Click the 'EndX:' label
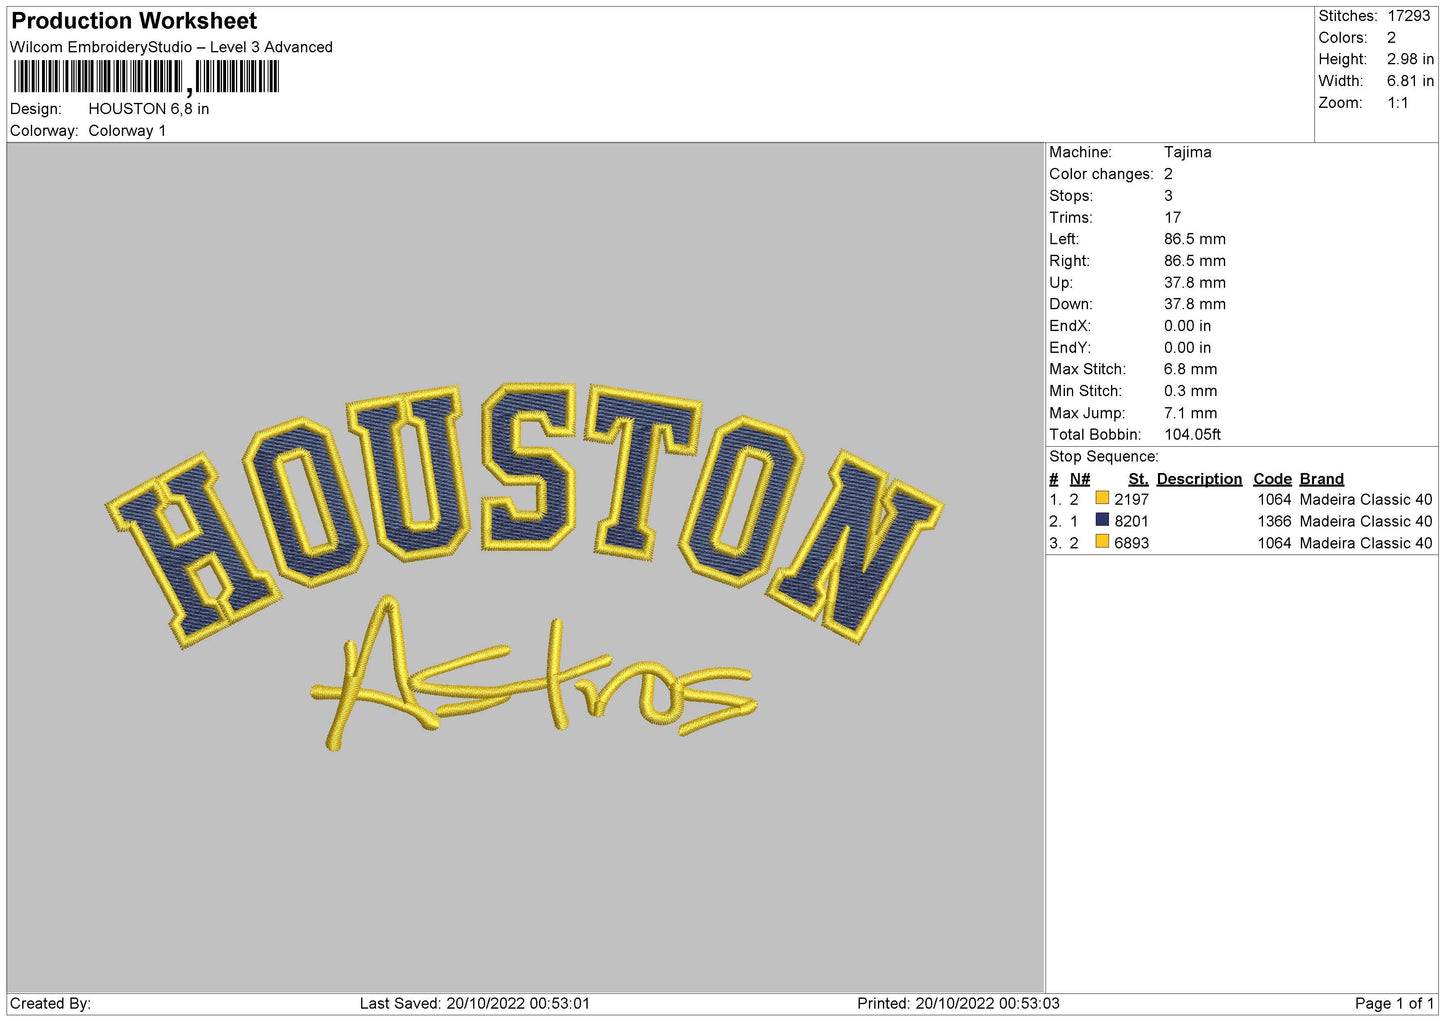Viewport: 1445px width, 1021px height. (x=1069, y=326)
